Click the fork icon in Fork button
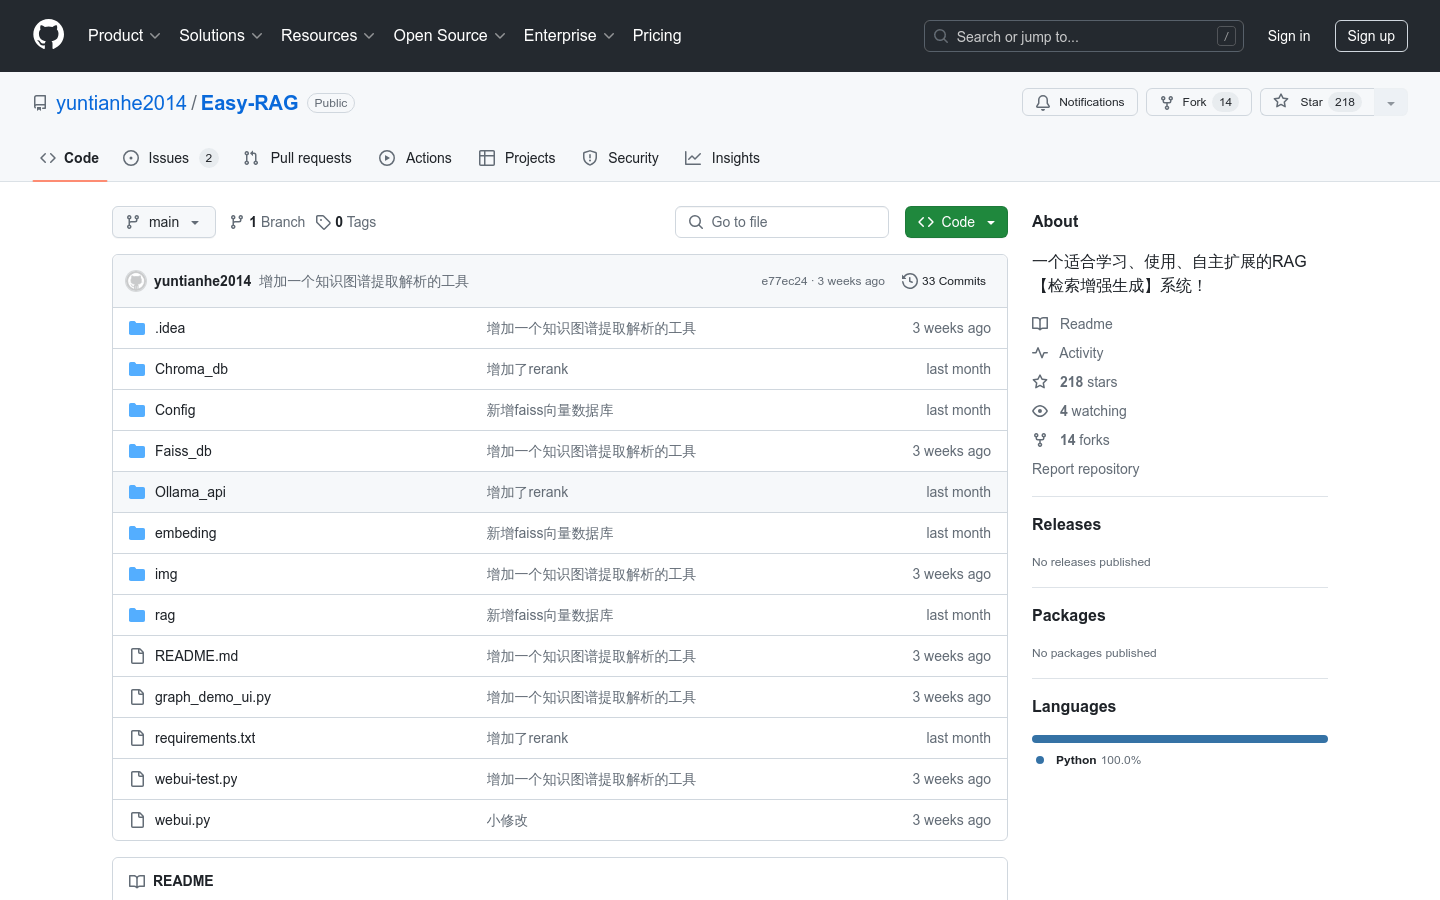This screenshot has height=900, width=1440. (1167, 102)
